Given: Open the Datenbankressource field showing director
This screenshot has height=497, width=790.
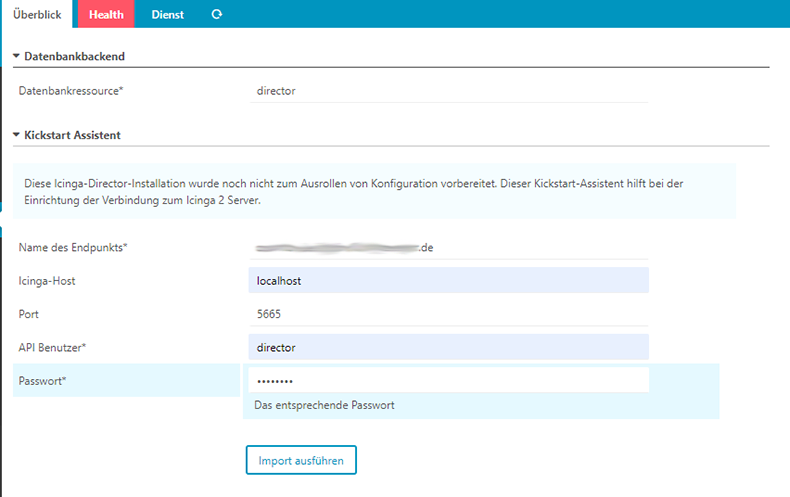Looking at the screenshot, I should coord(447,91).
